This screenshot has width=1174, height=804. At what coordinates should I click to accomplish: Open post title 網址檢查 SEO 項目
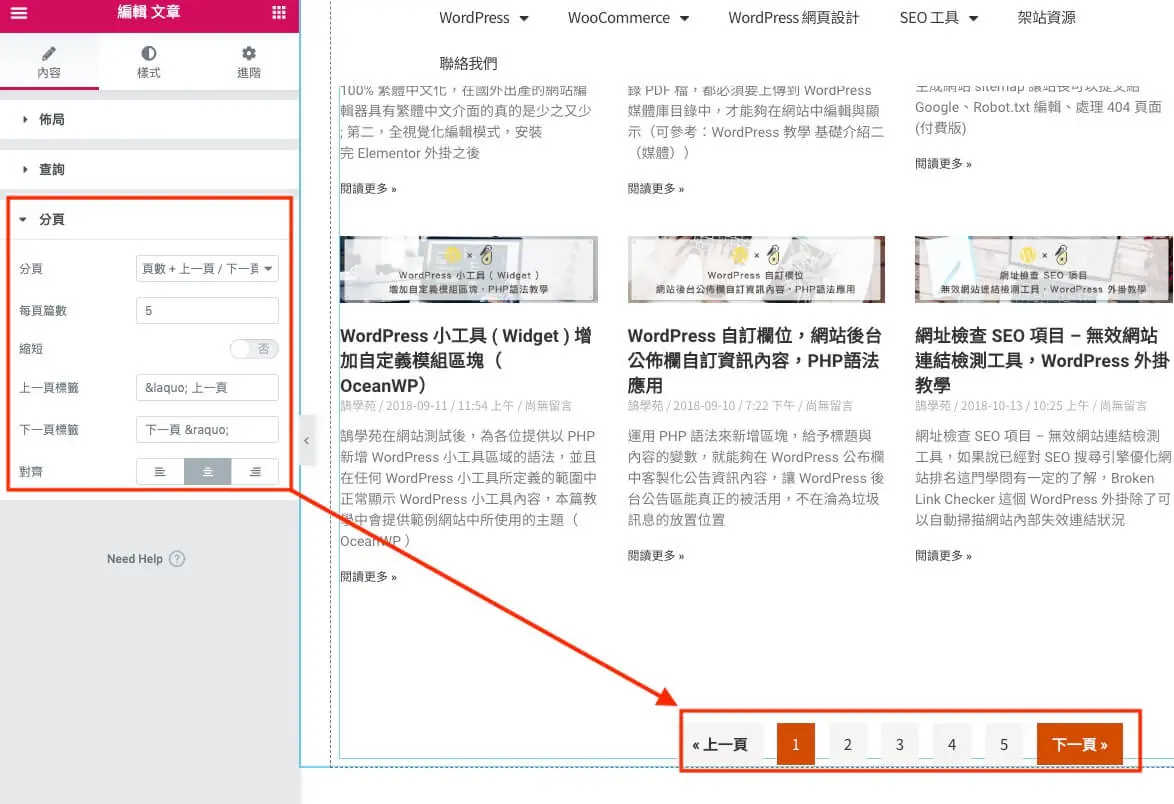1042,360
